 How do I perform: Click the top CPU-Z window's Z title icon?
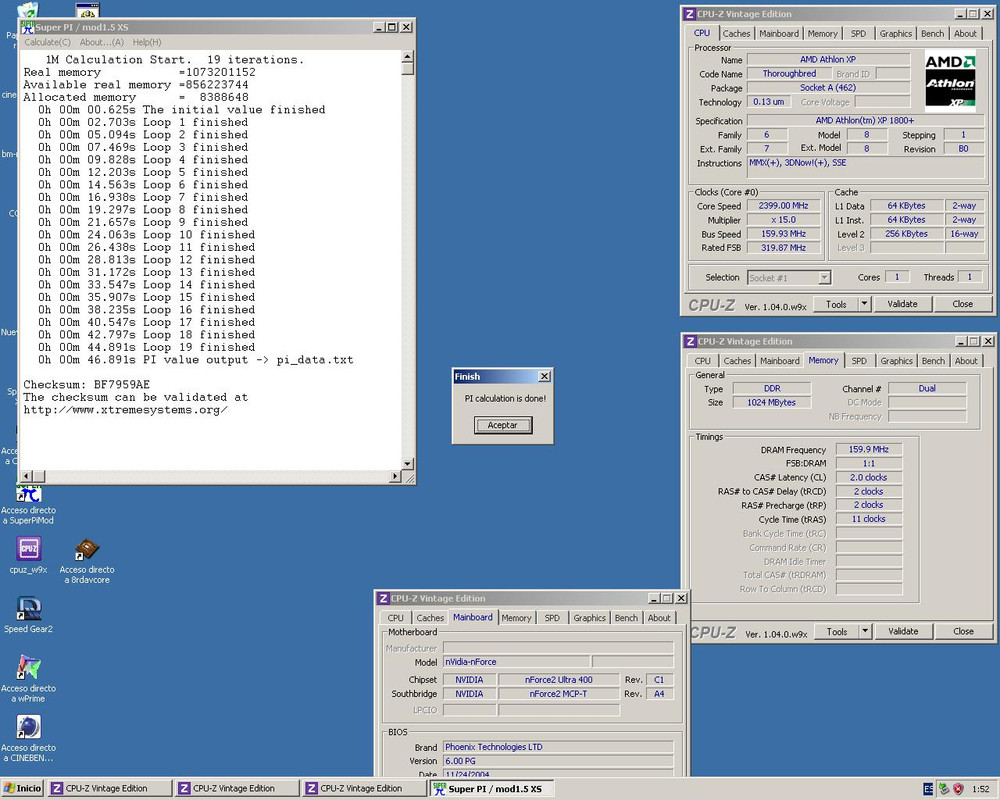pyautogui.click(x=689, y=14)
